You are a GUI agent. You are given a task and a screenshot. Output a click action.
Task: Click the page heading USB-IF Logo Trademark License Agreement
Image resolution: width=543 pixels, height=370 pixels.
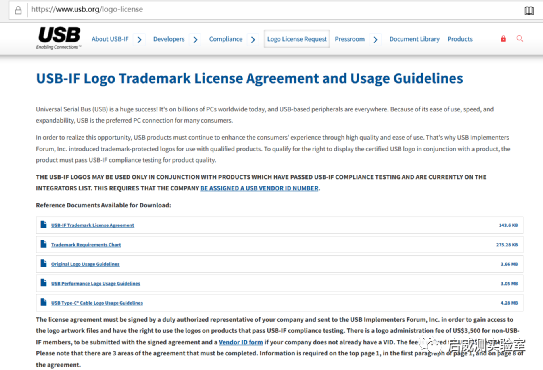pyautogui.click(x=249, y=79)
